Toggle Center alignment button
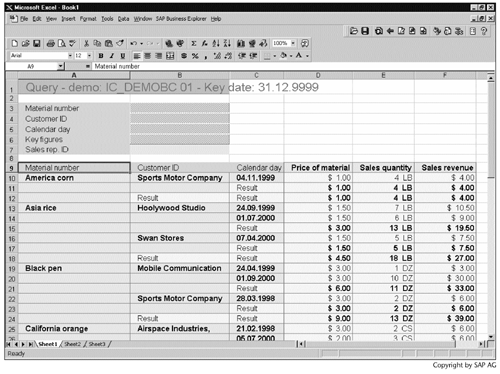 tap(148, 56)
